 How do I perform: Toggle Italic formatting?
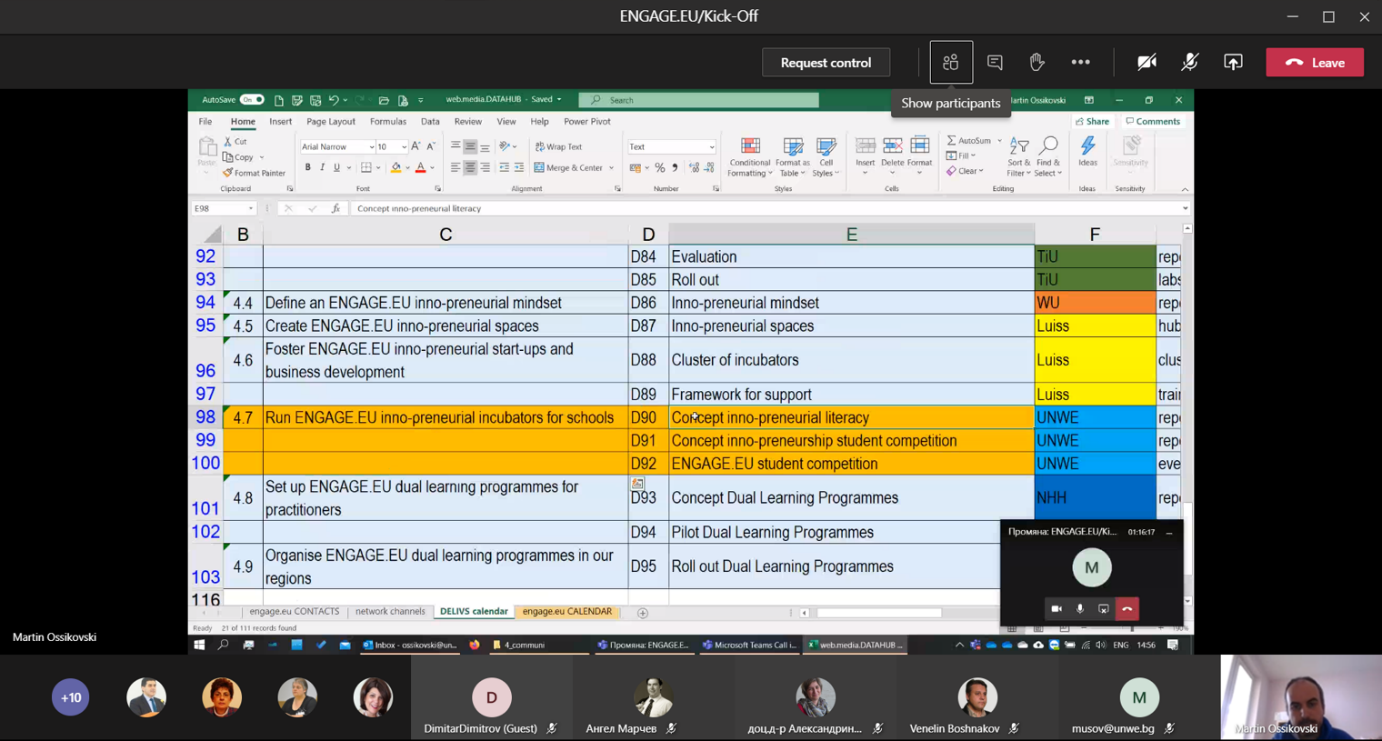[x=322, y=168]
